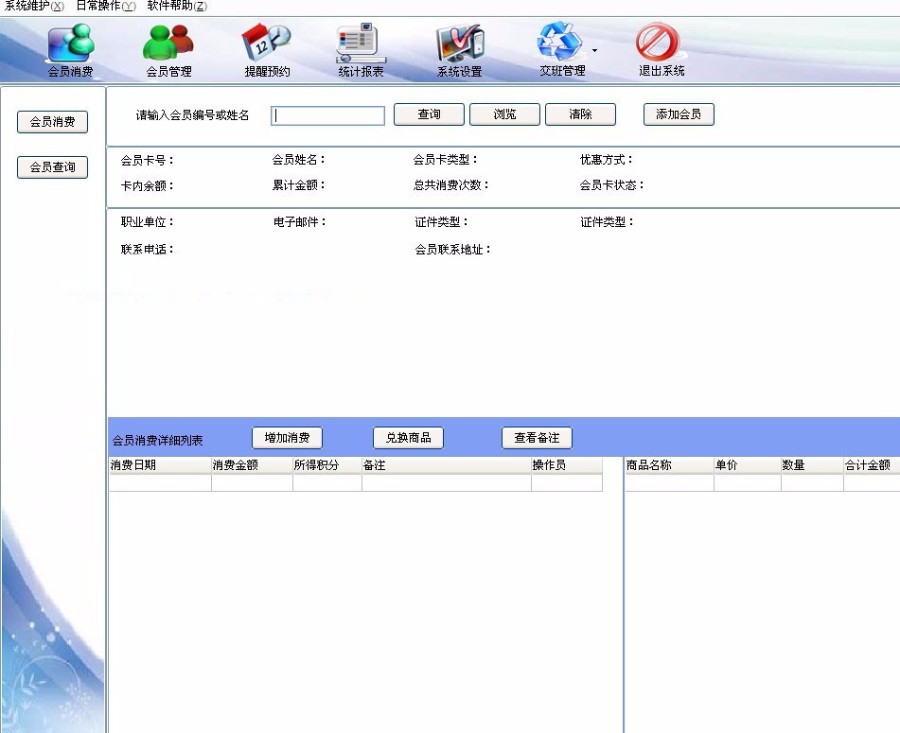Select the 商品名称 column header
This screenshot has width=900, height=733.
click(x=669, y=465)
